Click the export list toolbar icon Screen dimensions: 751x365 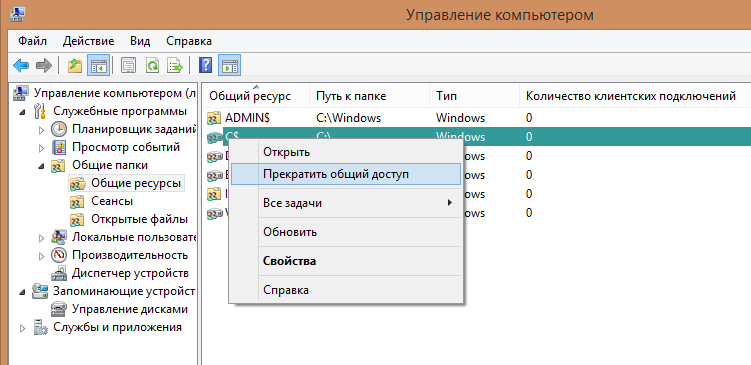point(175,66)
